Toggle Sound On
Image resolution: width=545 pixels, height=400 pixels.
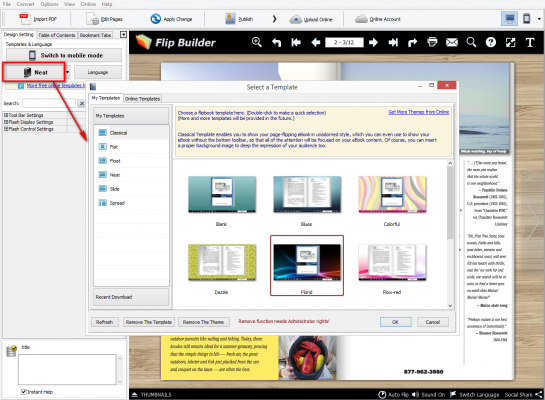(x=428, y=394)
